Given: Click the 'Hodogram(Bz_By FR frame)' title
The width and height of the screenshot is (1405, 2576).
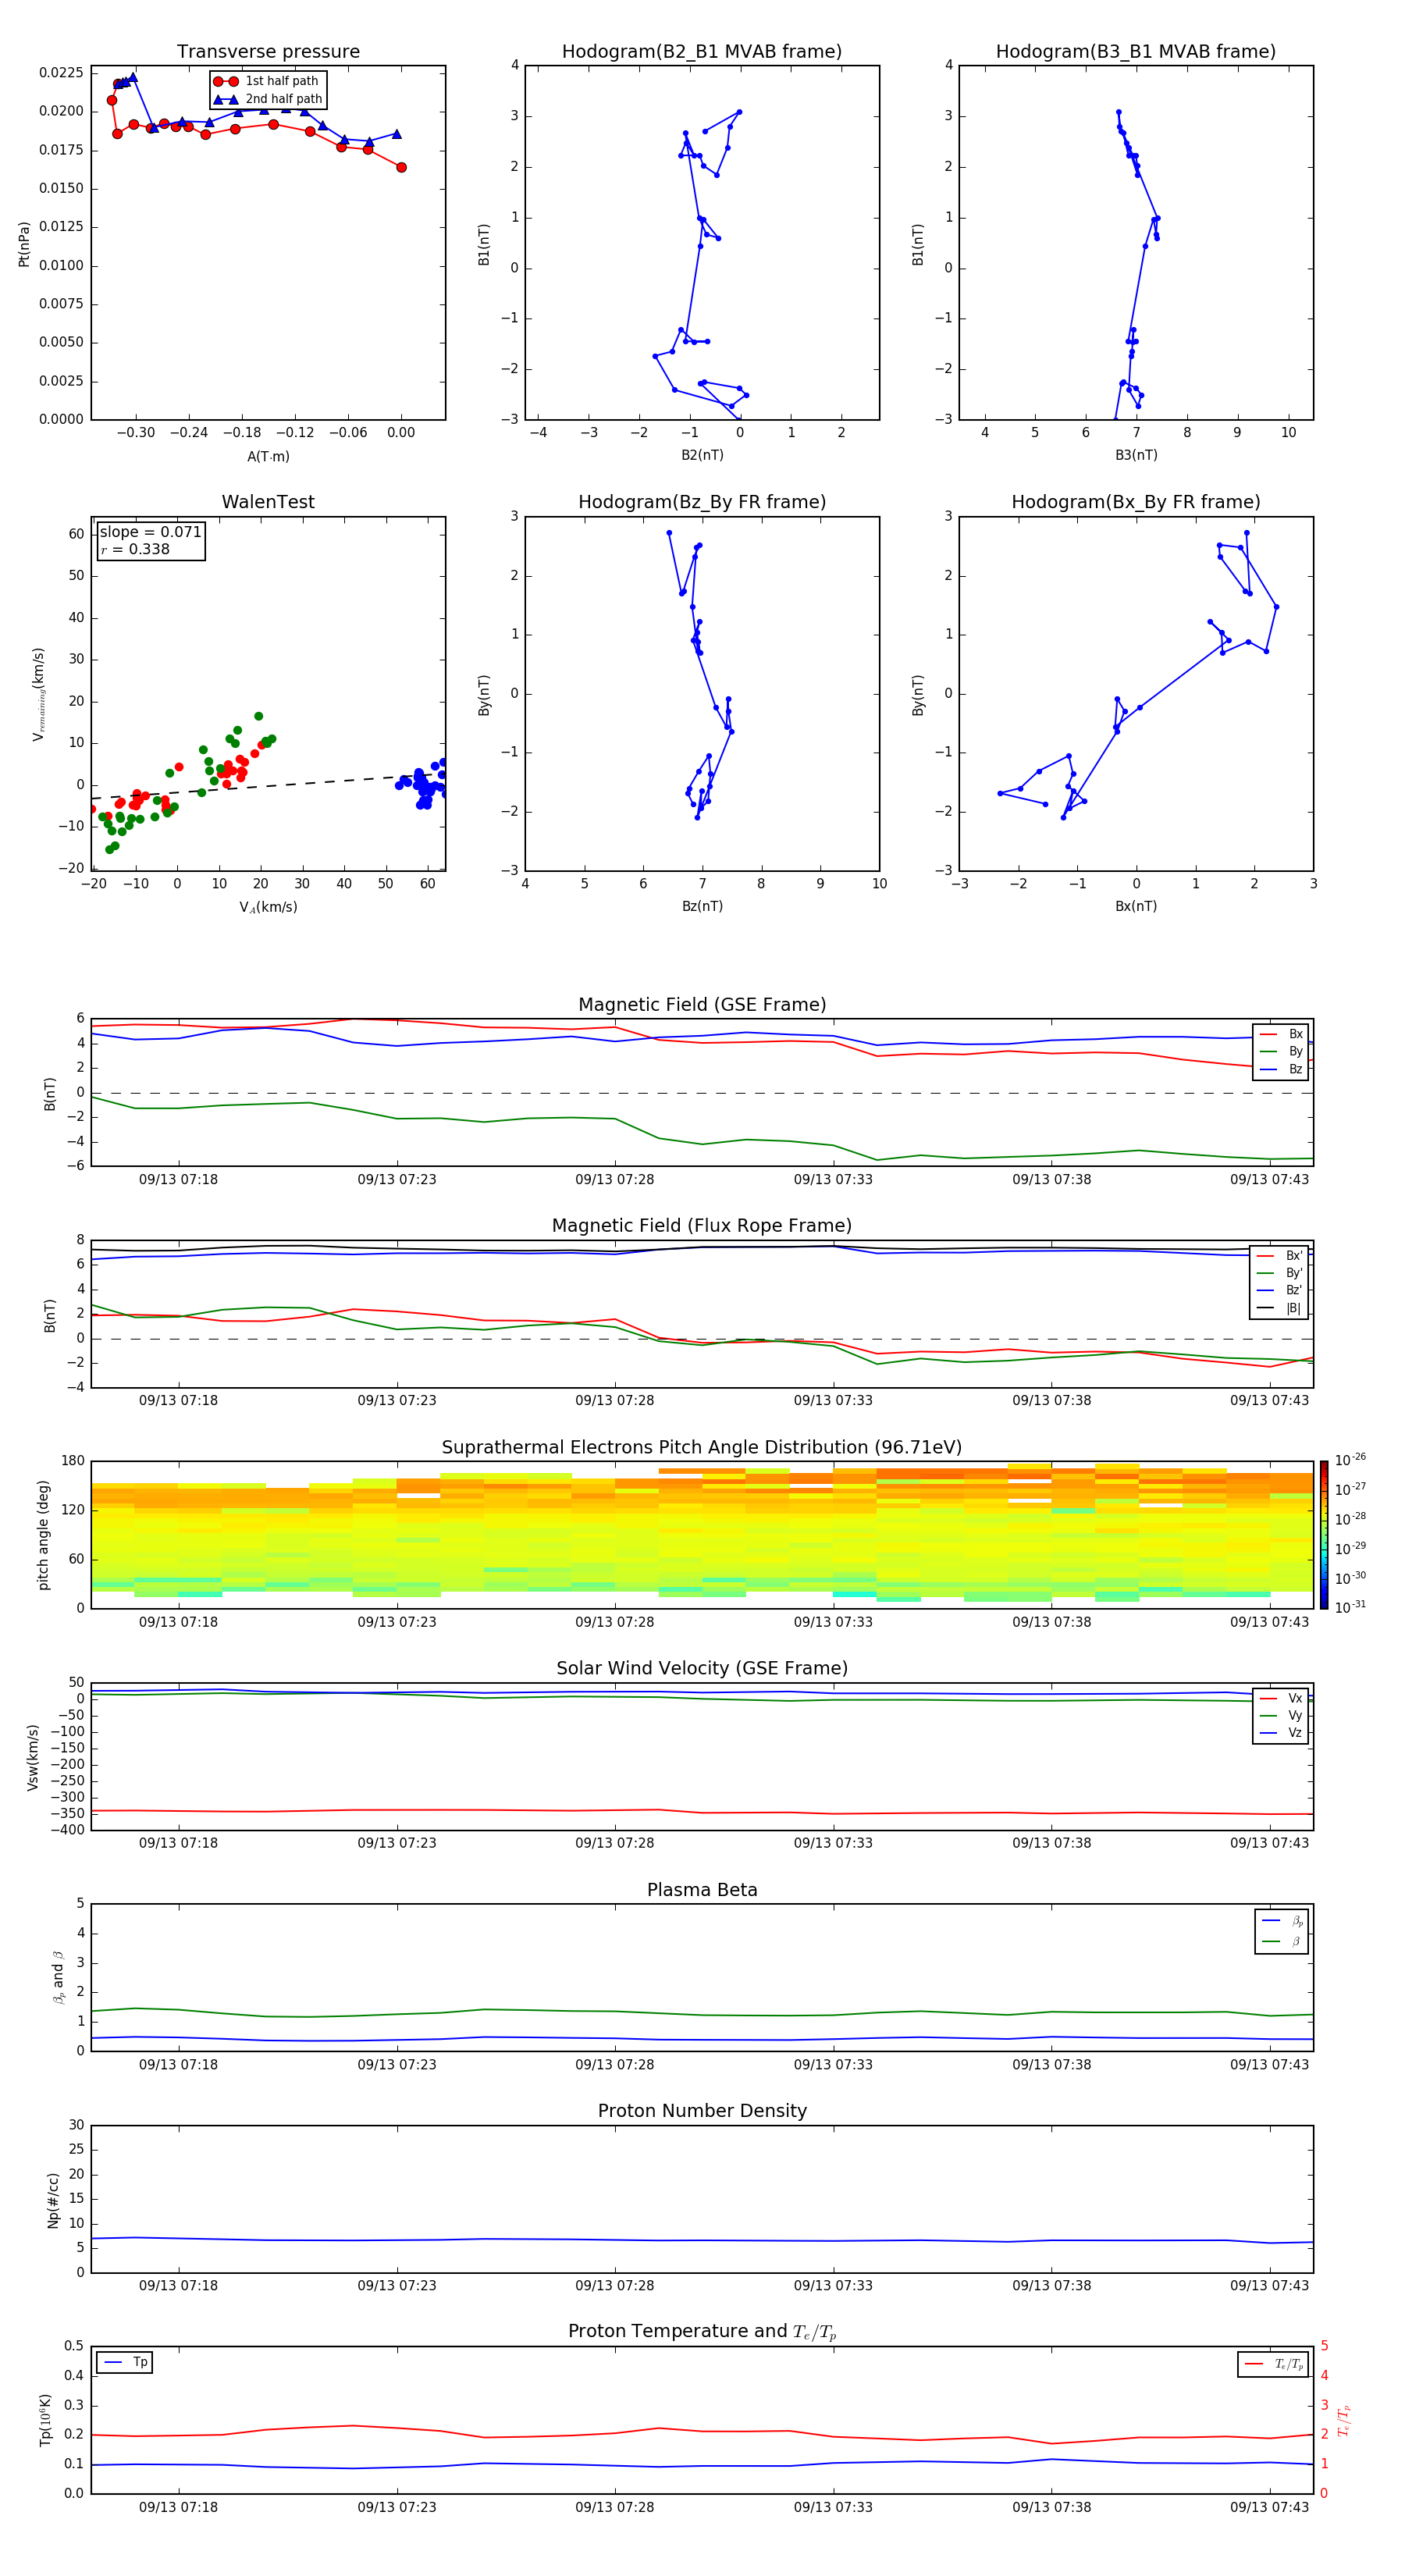Looking at the screenshot, I should pyautogui.click(x=702, y=502).
